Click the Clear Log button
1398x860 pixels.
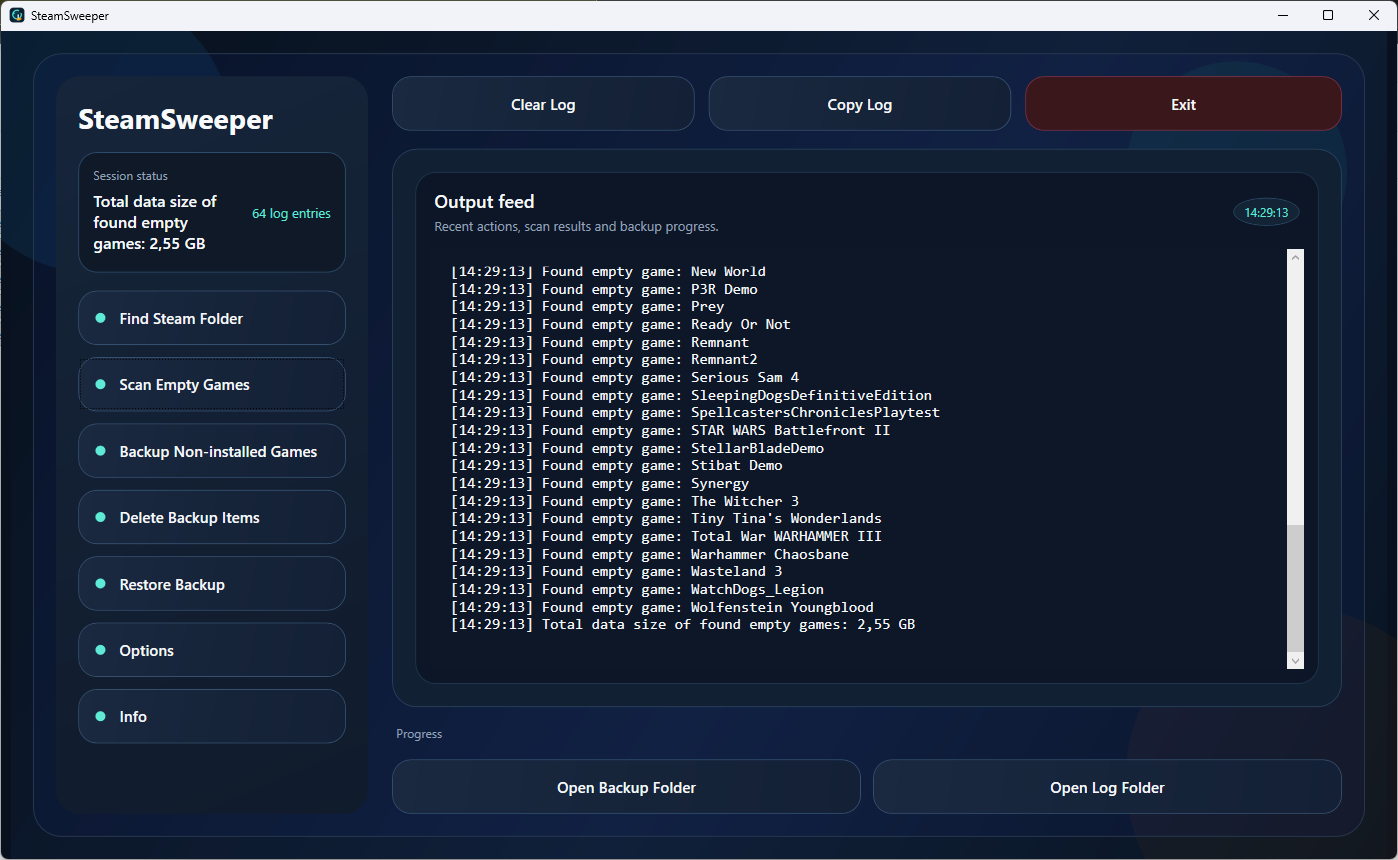pos(543,104)
